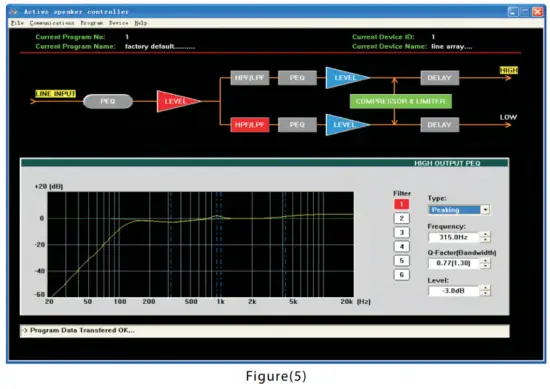This screenshot has width=550, height=389.
Task: Open the Program menu
Action: tap(91, 23)
